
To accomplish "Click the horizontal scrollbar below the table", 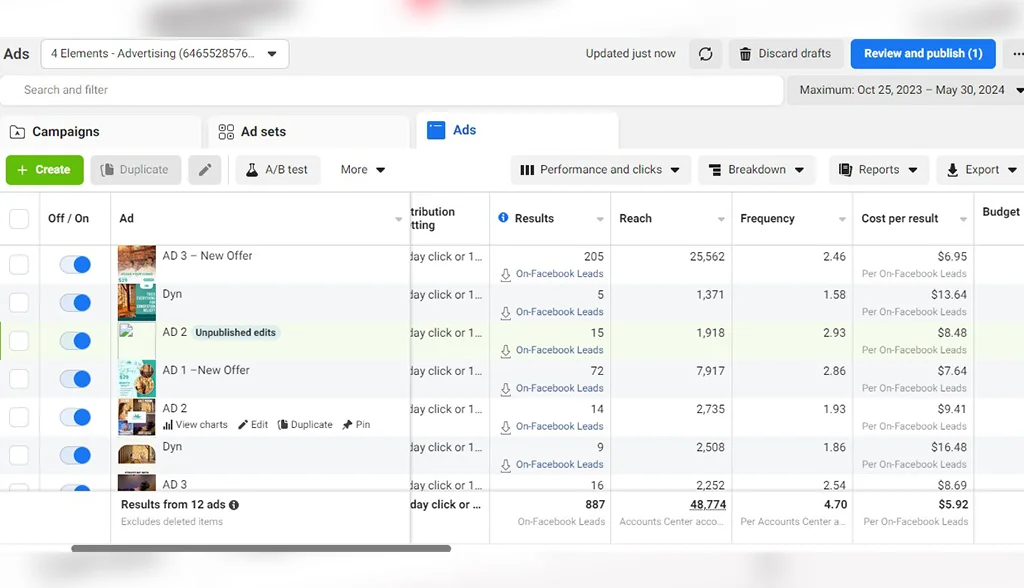I will (x=261, y=548).
